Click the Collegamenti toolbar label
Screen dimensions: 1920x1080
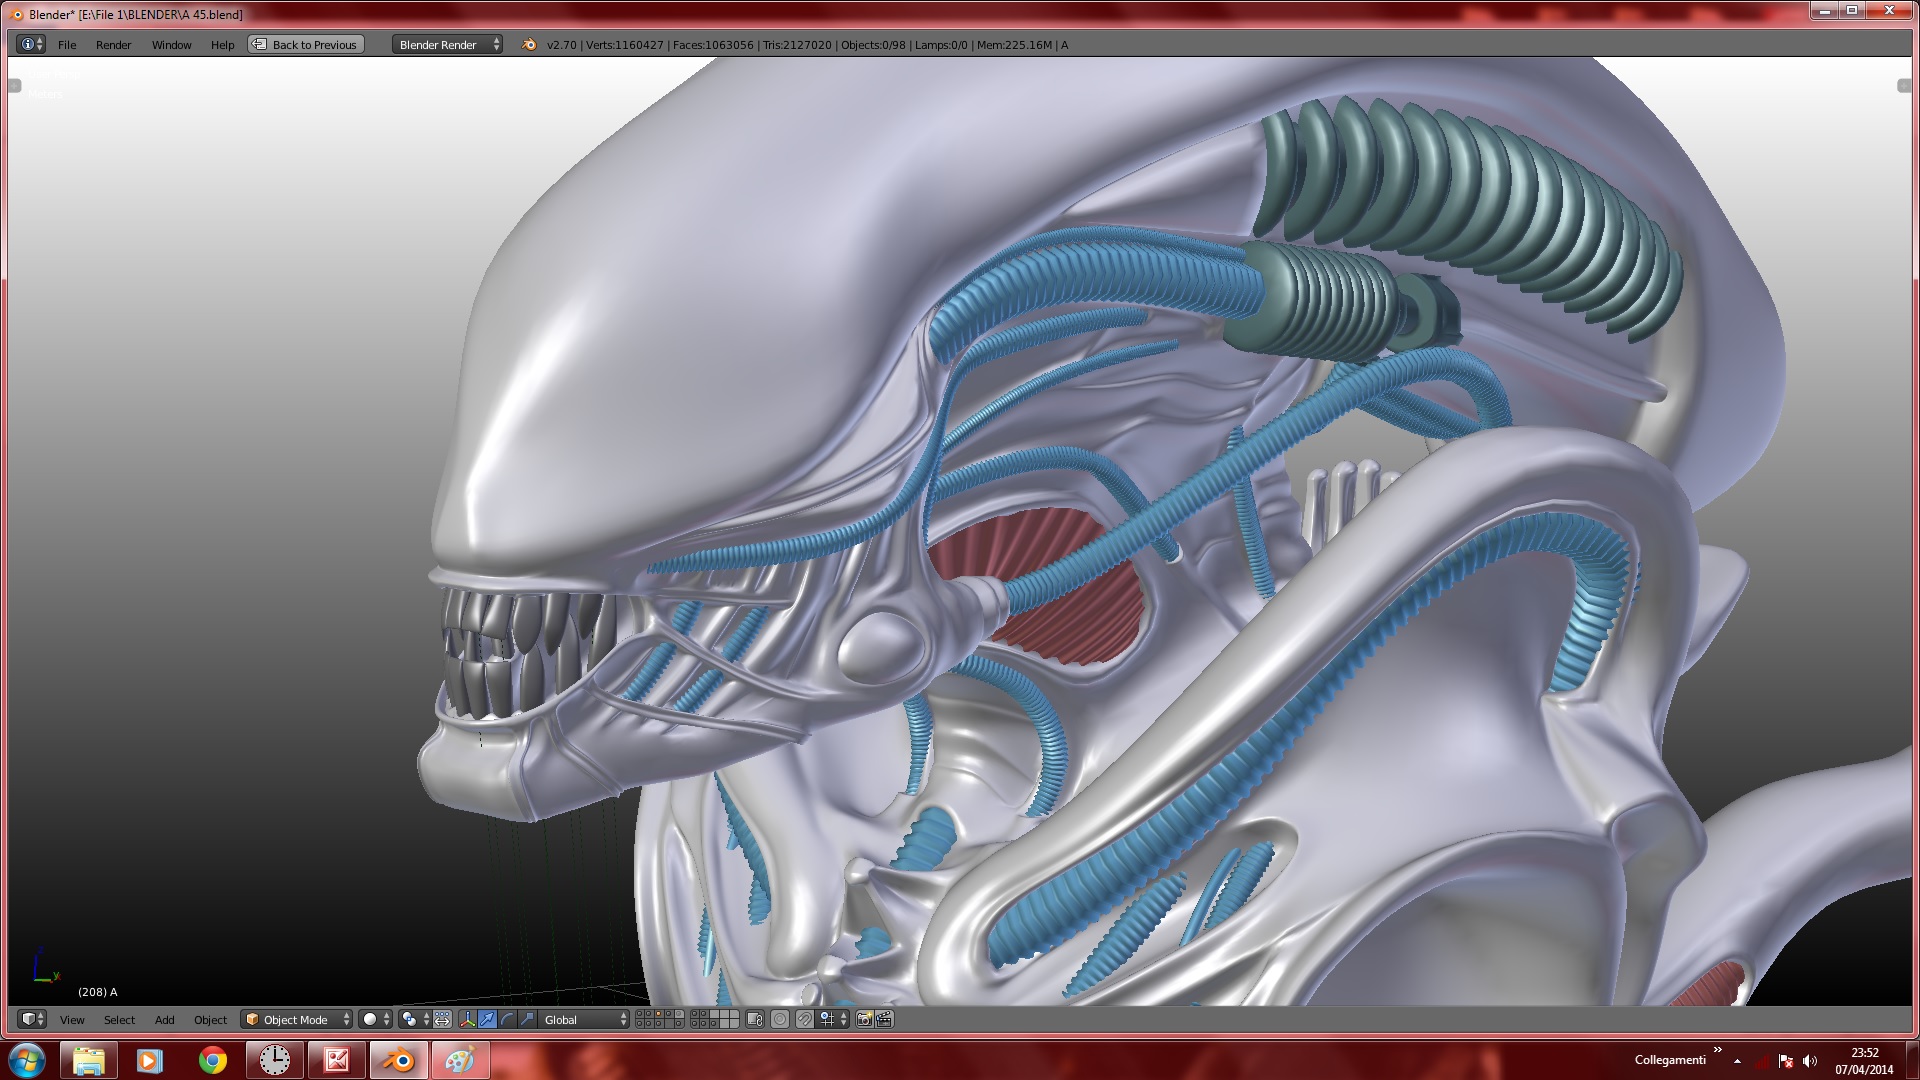1669,1060
